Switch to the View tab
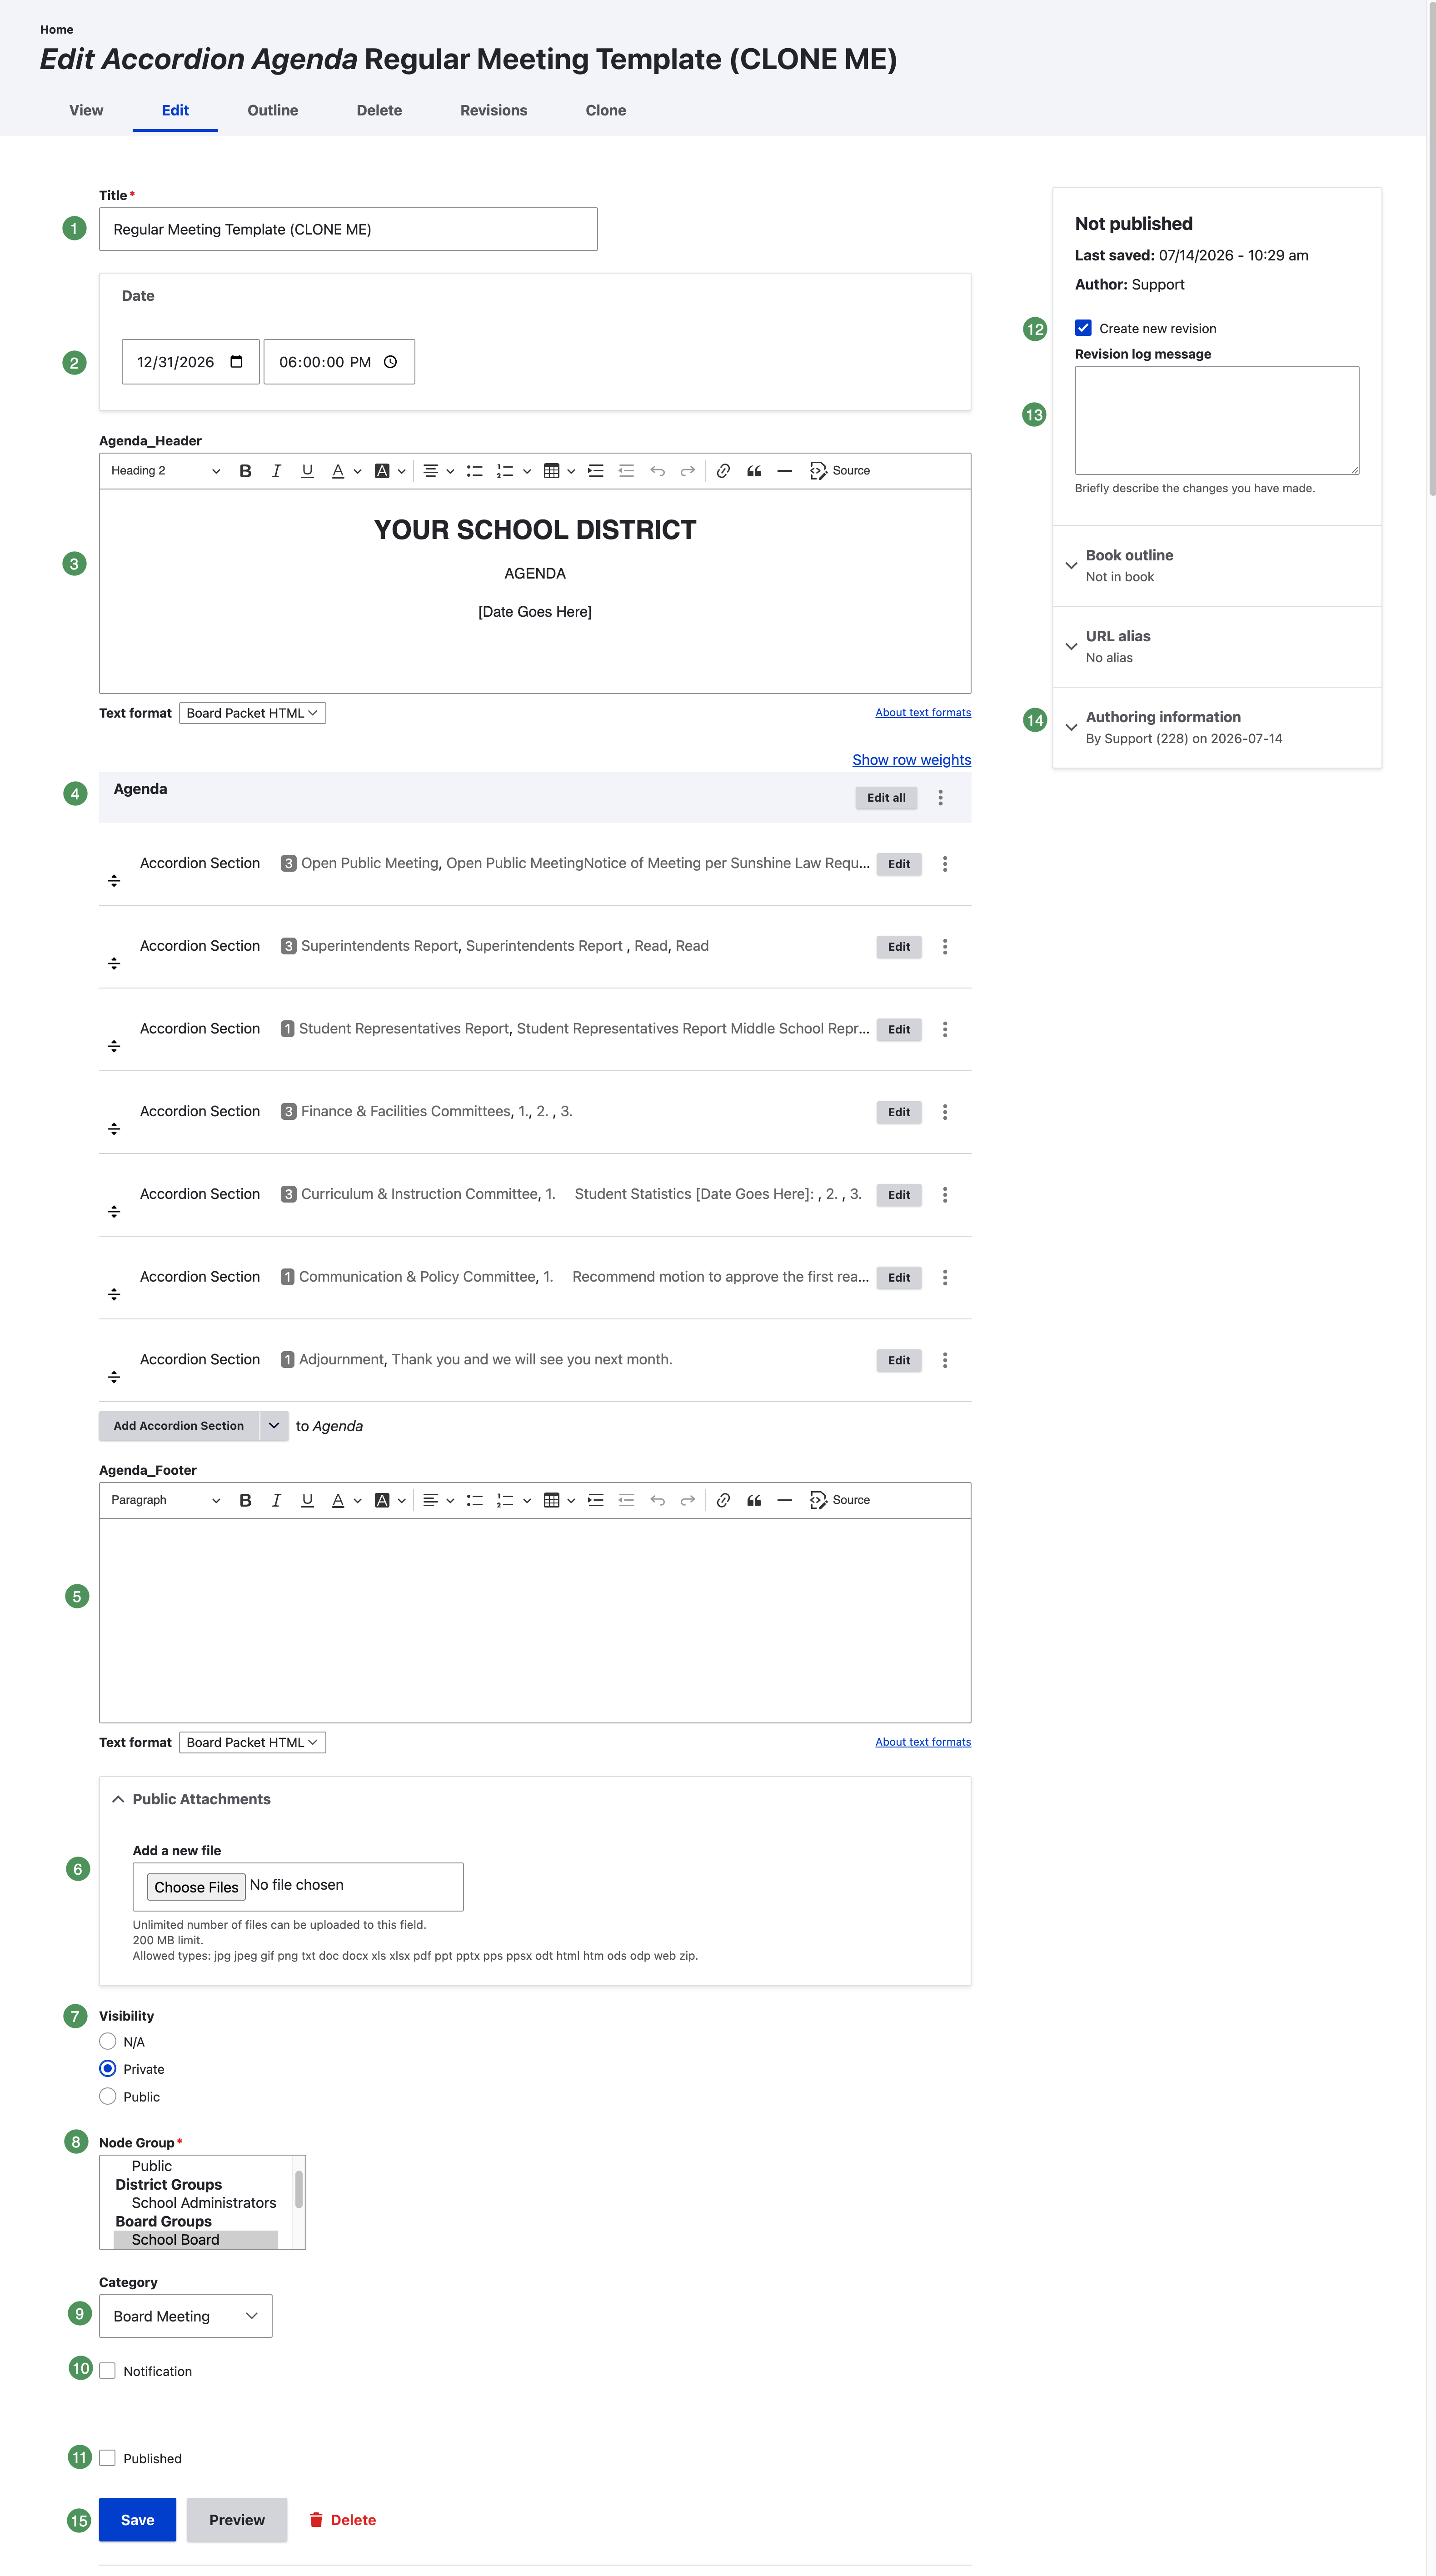Image resolution: width=1436 pixels, height=2576 pixels. 86,110
